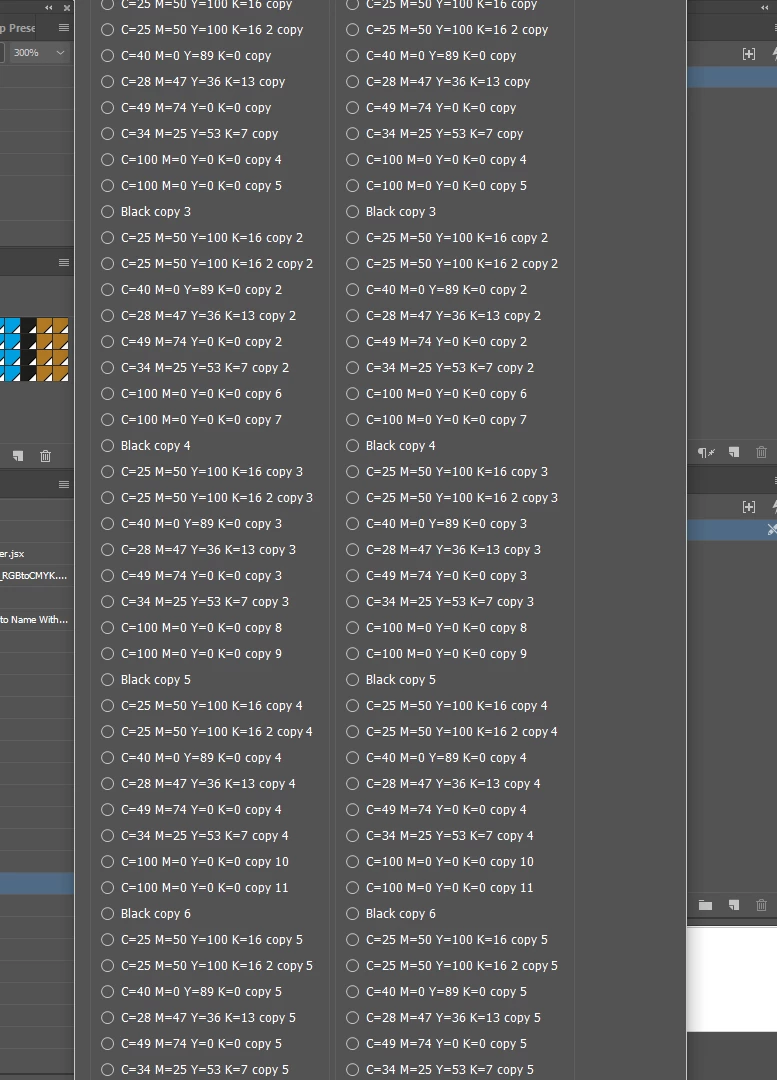Pick right 'C=25 M=50 Y=100 K=16 copy 5' radio
The image size is (777, 1080).
353,939
